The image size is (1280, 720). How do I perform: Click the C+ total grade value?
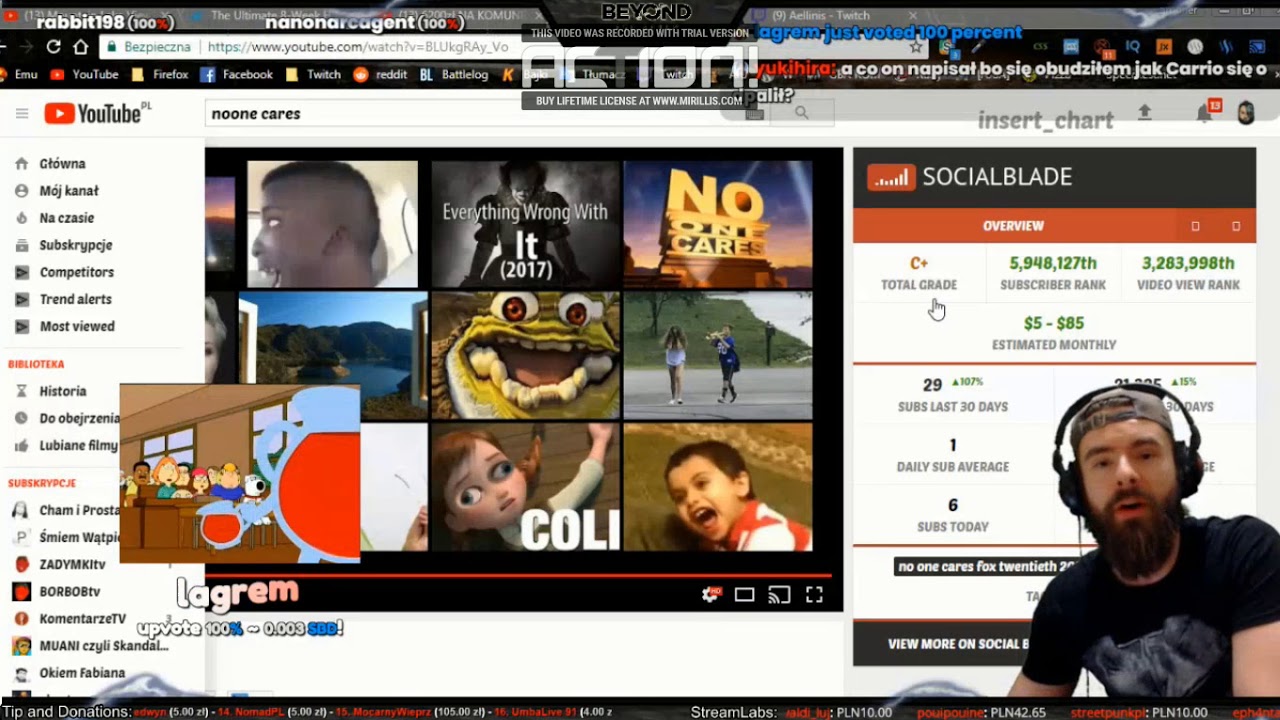[919, 263]
